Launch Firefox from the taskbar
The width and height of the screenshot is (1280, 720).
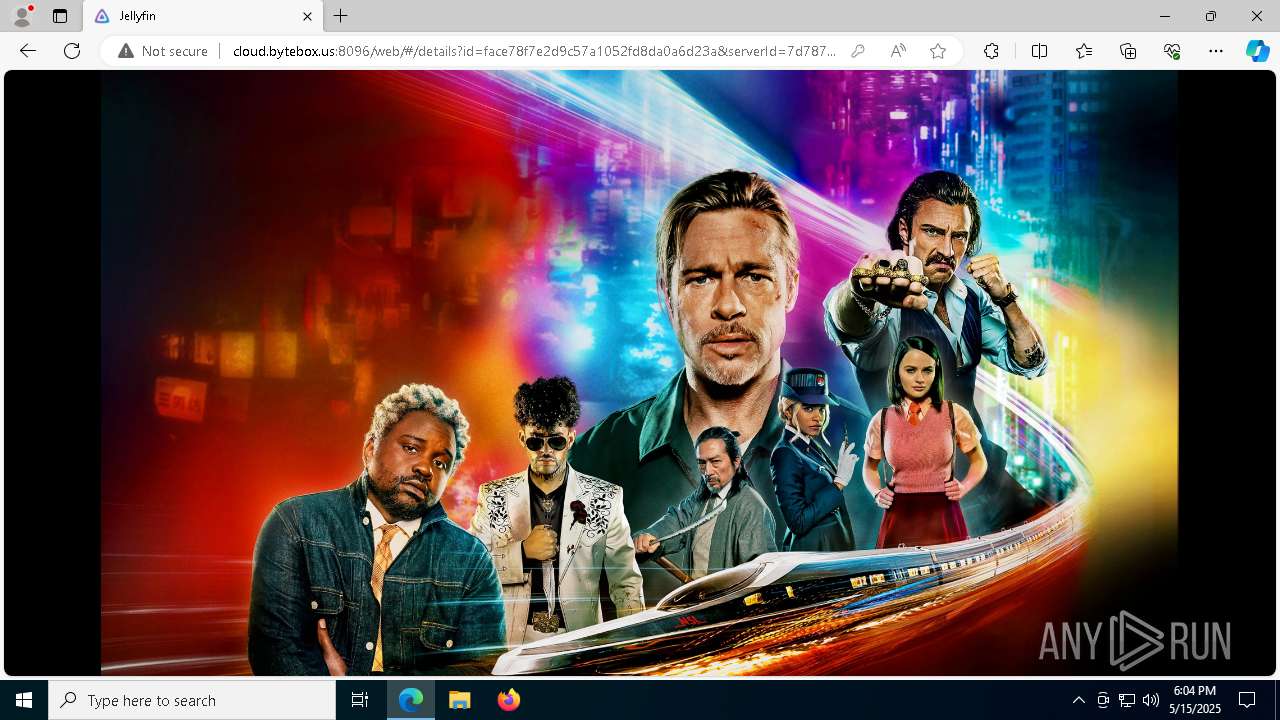[508, 700]
